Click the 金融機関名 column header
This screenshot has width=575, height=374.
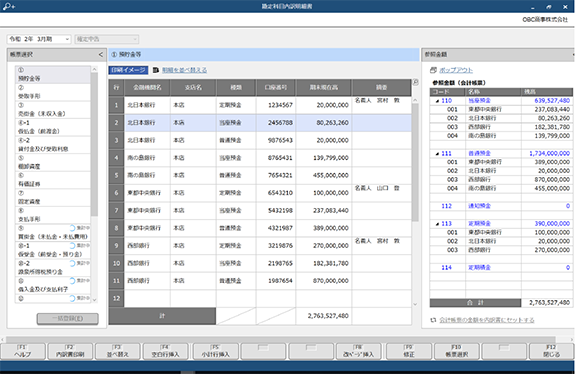[x=147, y=88]
